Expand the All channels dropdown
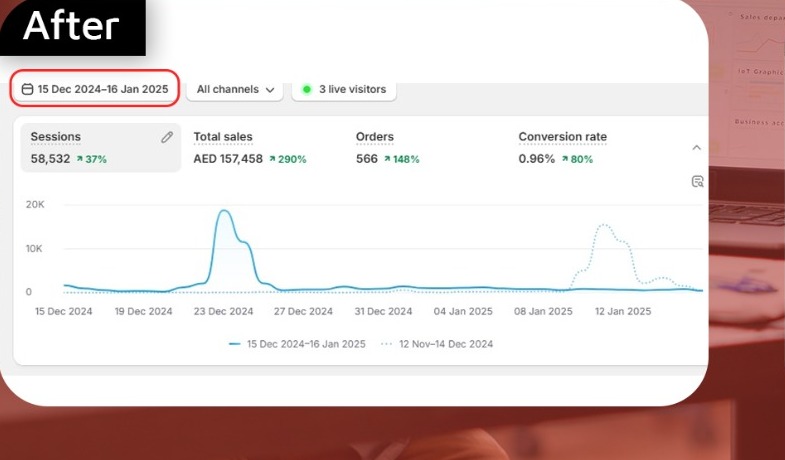Viewport: 785px width, 460px height. click(x=235, y=90)
